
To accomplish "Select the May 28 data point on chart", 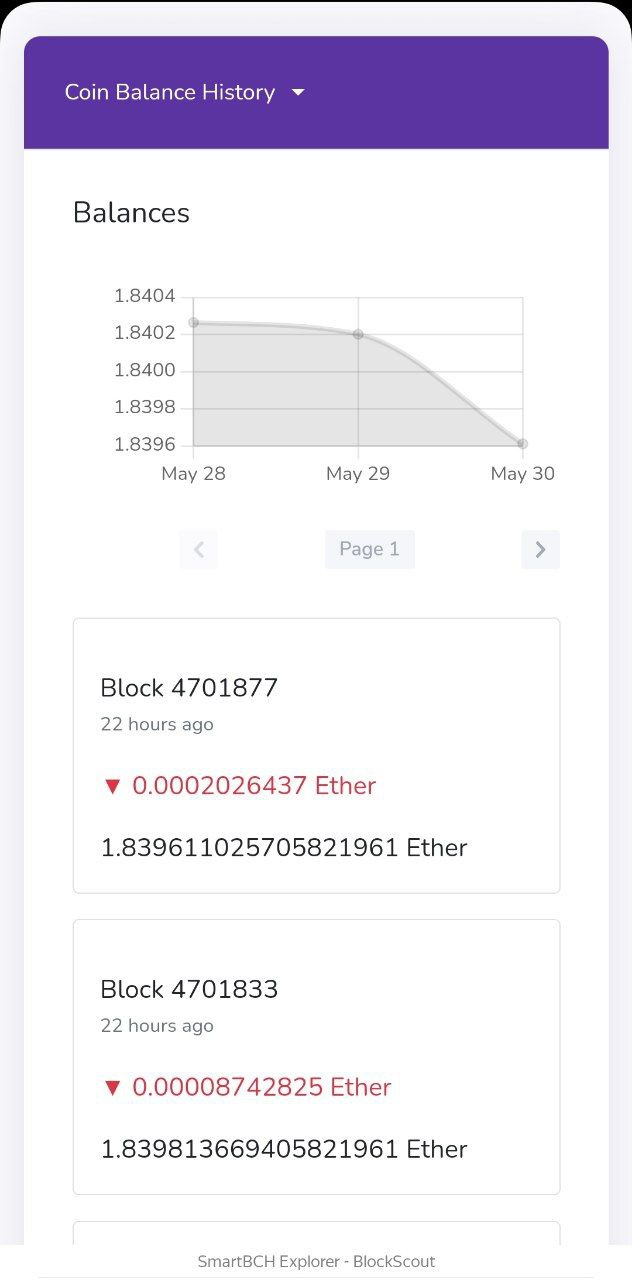I will click(193, 323).
